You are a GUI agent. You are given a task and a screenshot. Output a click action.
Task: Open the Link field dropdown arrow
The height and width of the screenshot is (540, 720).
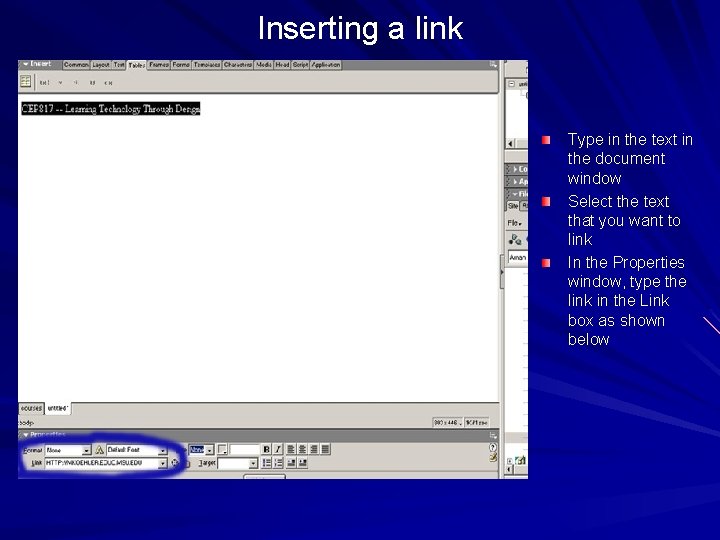point(163,464)
